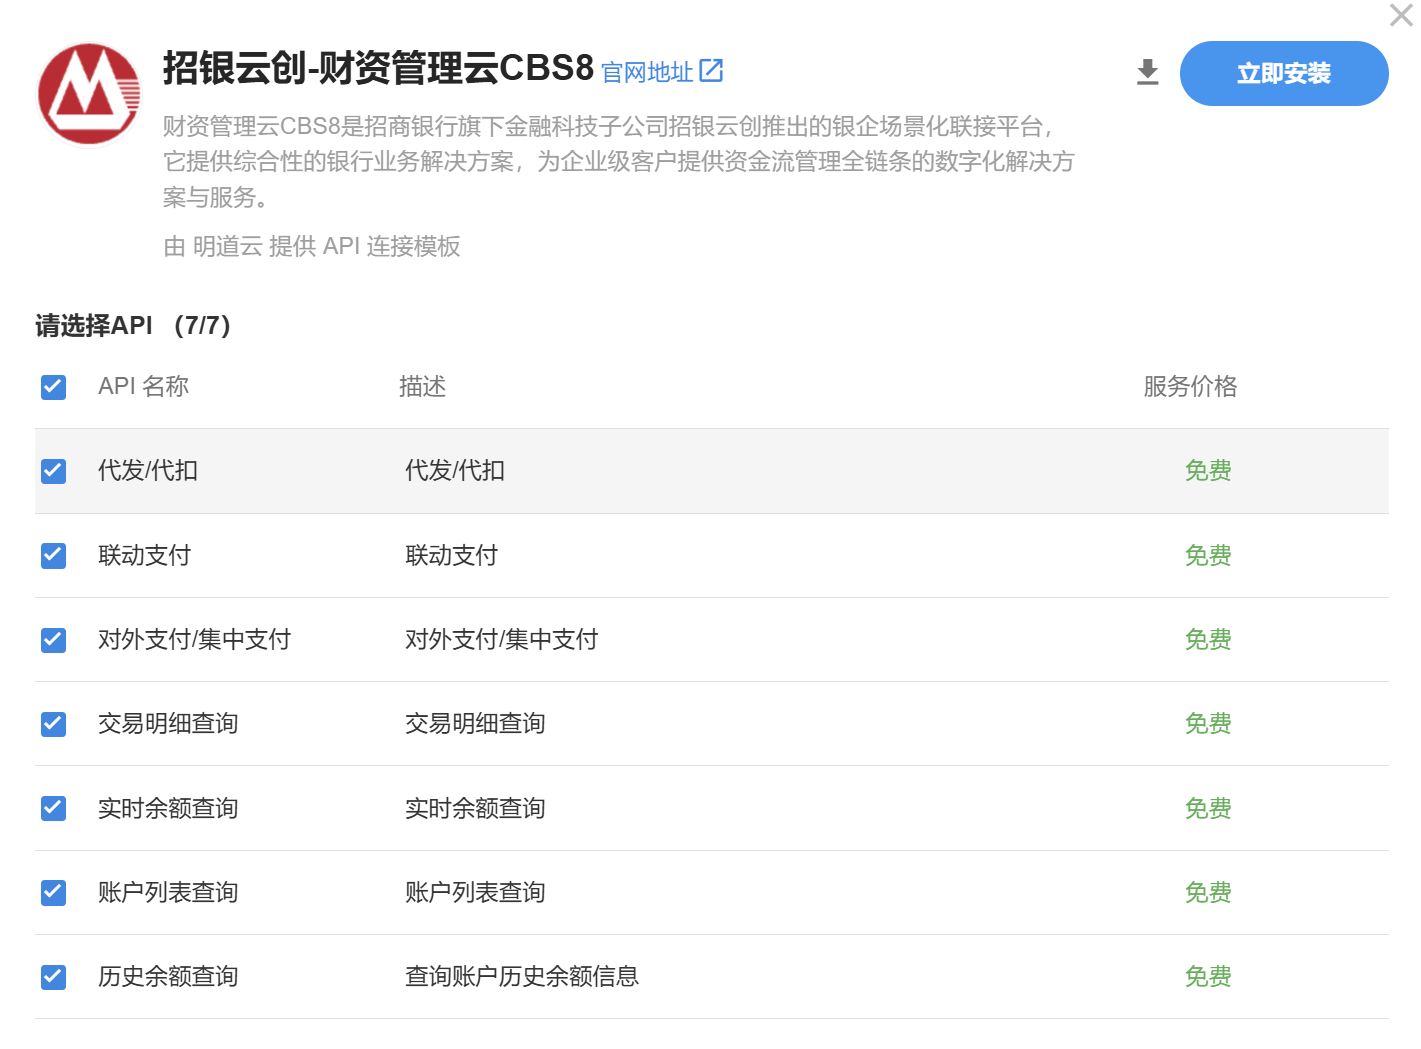The image size is (1421, 1049).
Task: Uncheck the 对外支付/集中支付 checkbox
Action: (53, 640)
